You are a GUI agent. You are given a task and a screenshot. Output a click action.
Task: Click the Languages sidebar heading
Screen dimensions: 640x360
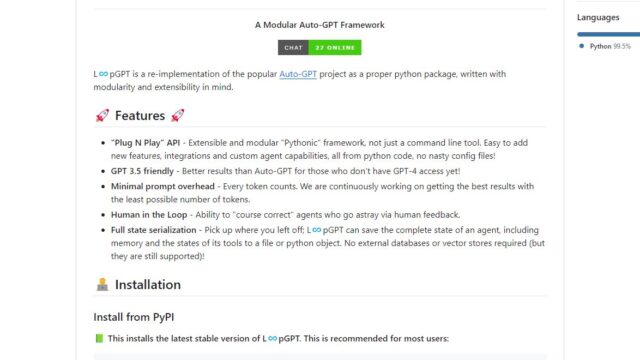[598, 17]
